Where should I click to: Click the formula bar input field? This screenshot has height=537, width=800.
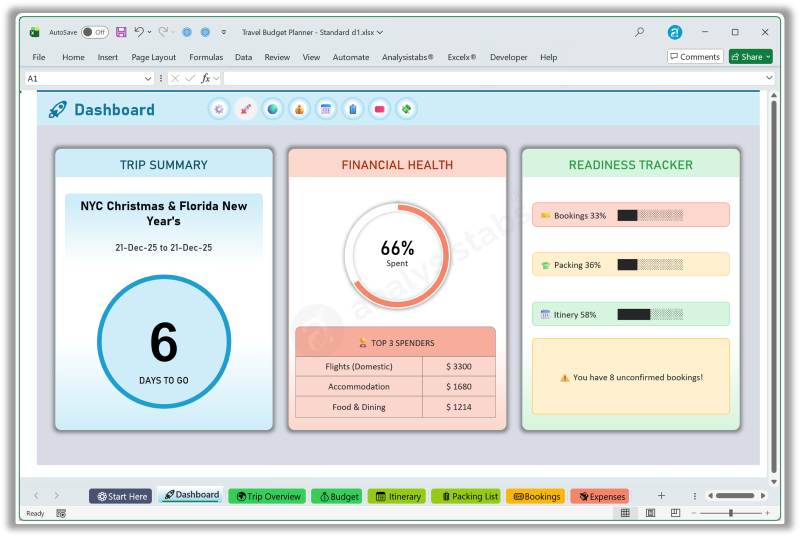point(494,79)
